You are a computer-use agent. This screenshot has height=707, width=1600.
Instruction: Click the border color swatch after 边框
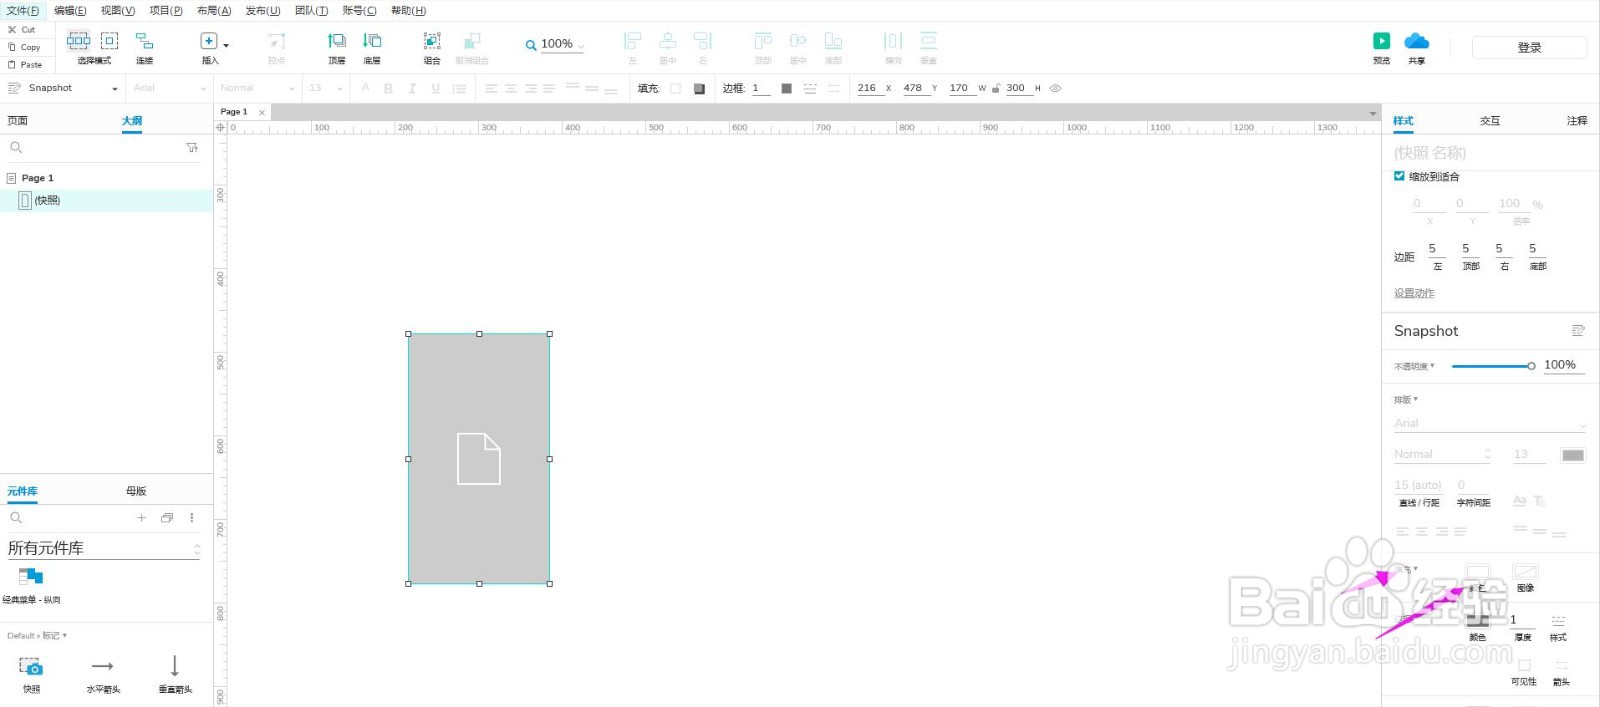pos(786,89)
